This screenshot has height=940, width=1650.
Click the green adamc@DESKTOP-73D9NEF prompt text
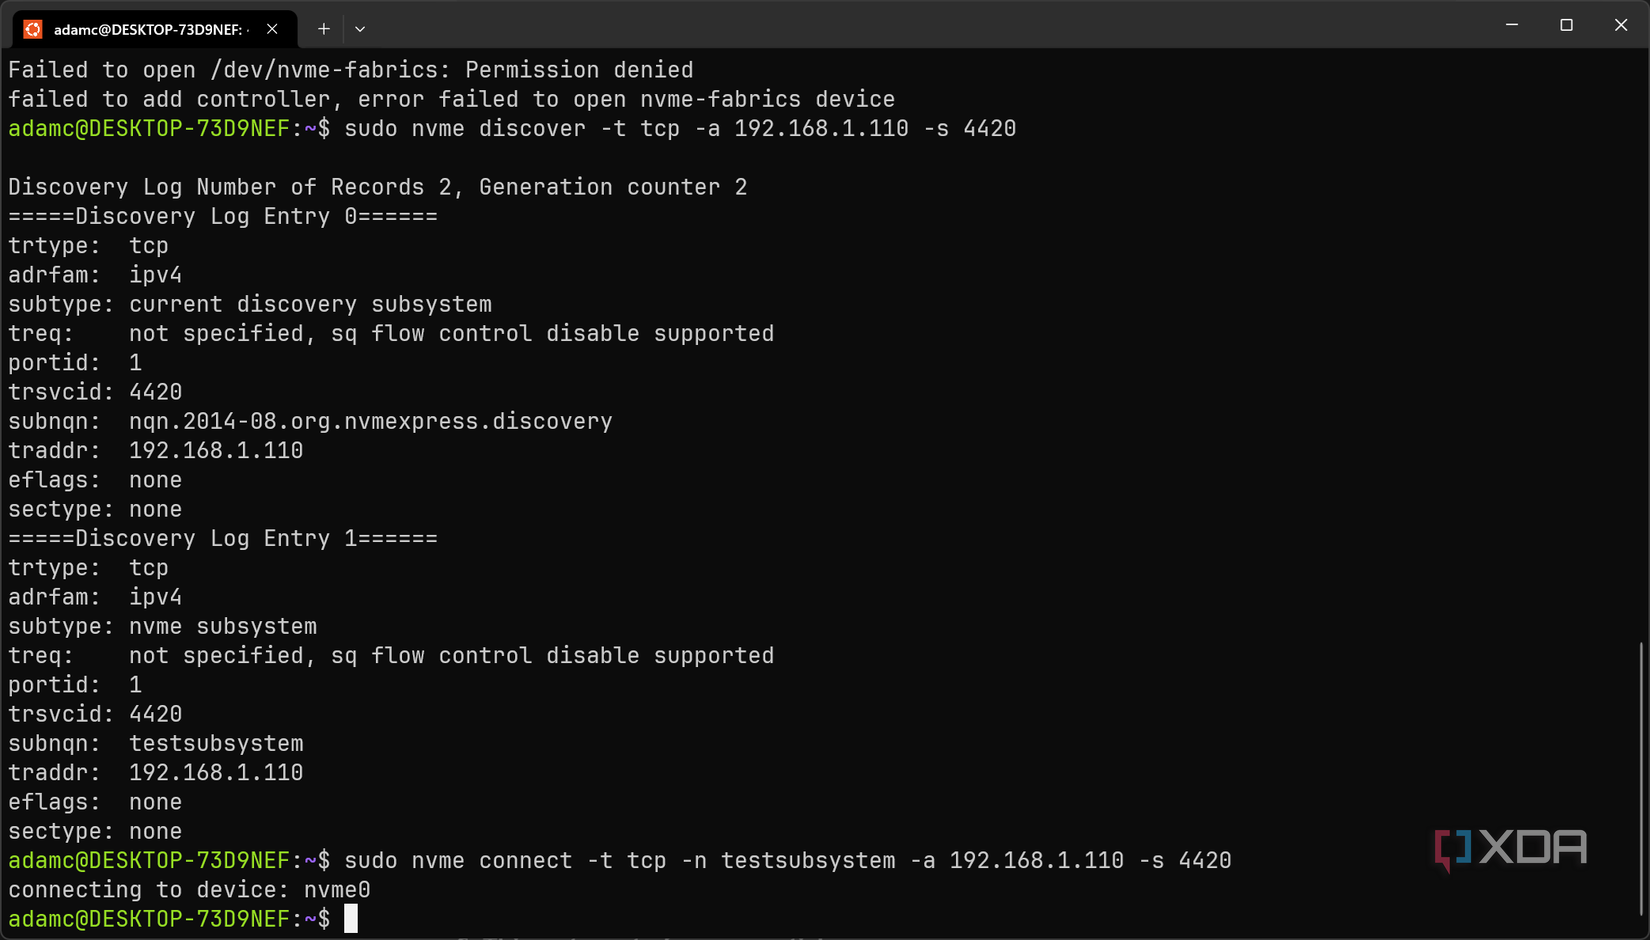click(150, 918)
